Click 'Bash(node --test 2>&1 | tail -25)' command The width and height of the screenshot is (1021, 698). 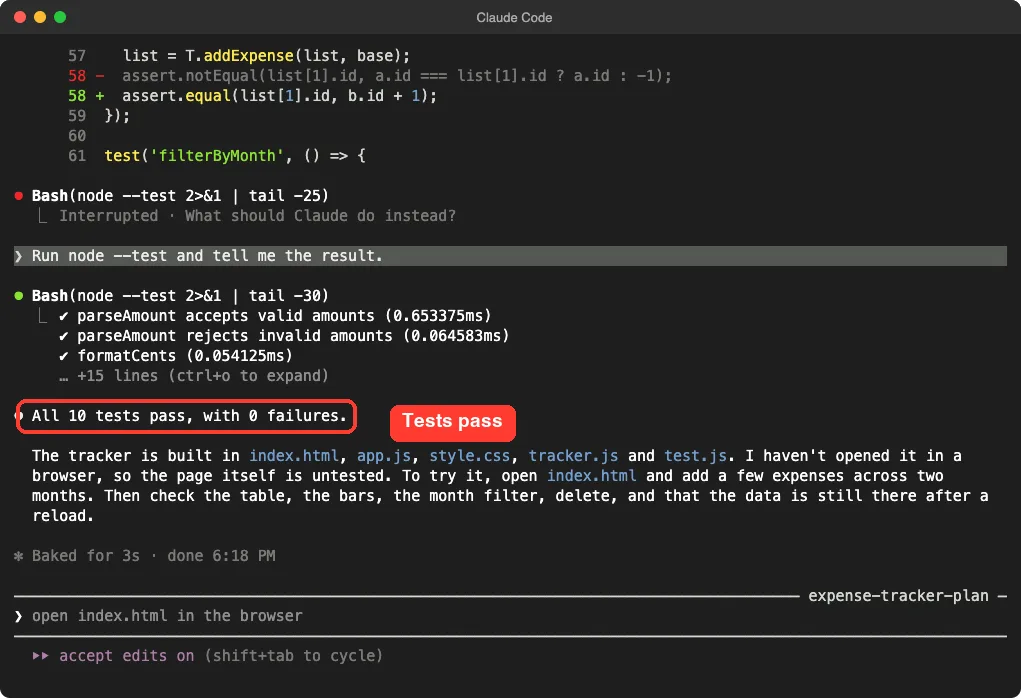pos(180,196)
